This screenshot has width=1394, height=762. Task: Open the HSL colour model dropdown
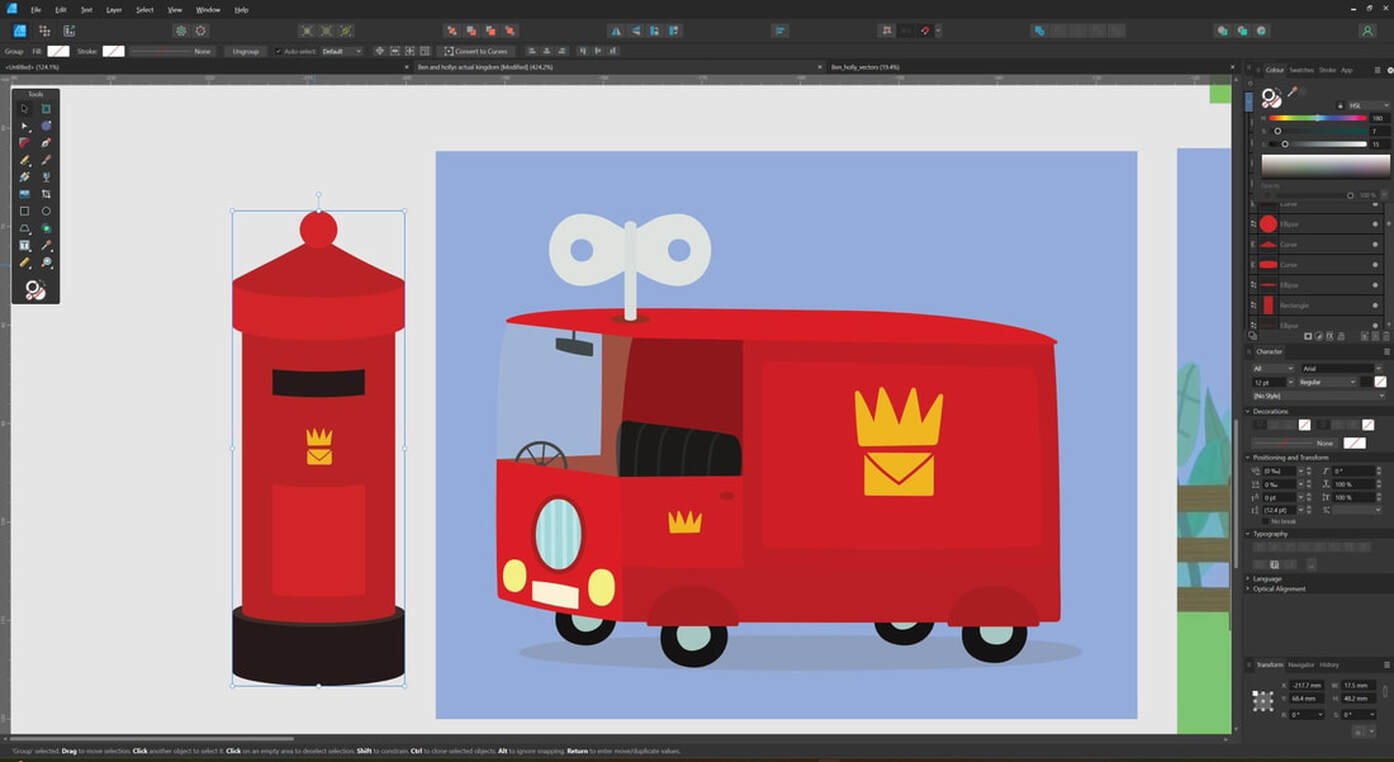coord(1369,105)
